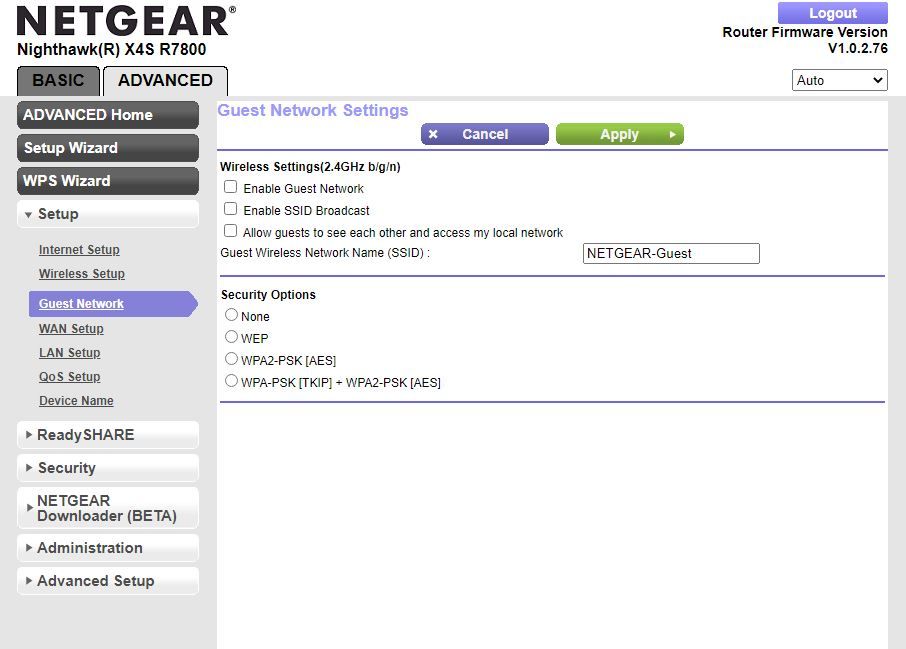Image resolution: width=906 pixels, height=649 pixels.
Task: Click the NETGEAR logo
Action: tap(126, 21)
